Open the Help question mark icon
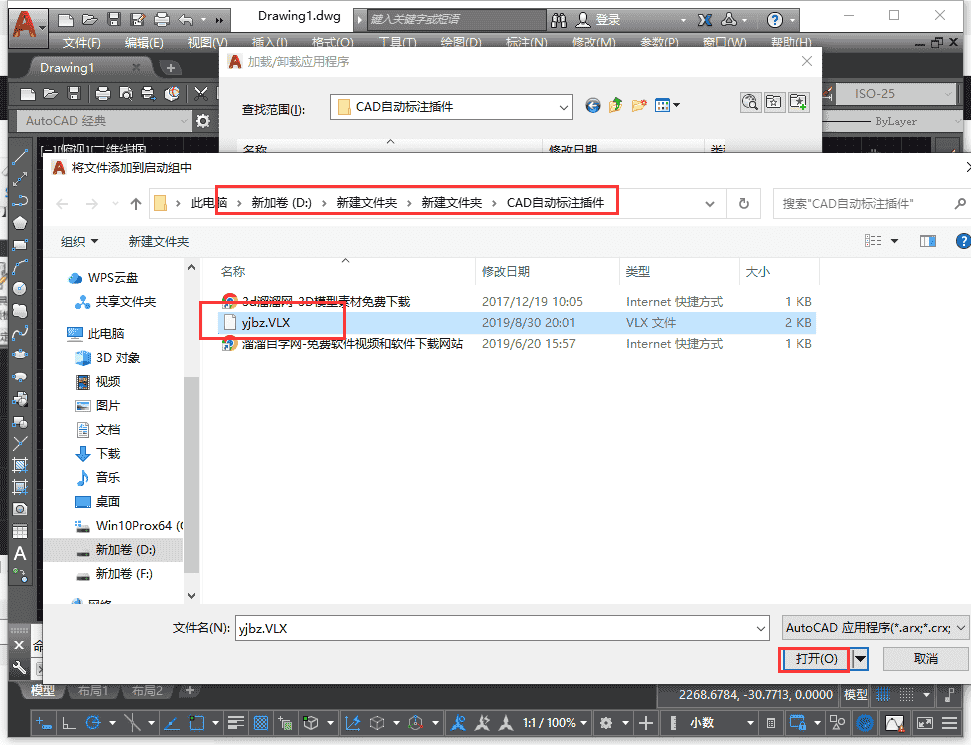971x745 pixels. tap(774, 20)
